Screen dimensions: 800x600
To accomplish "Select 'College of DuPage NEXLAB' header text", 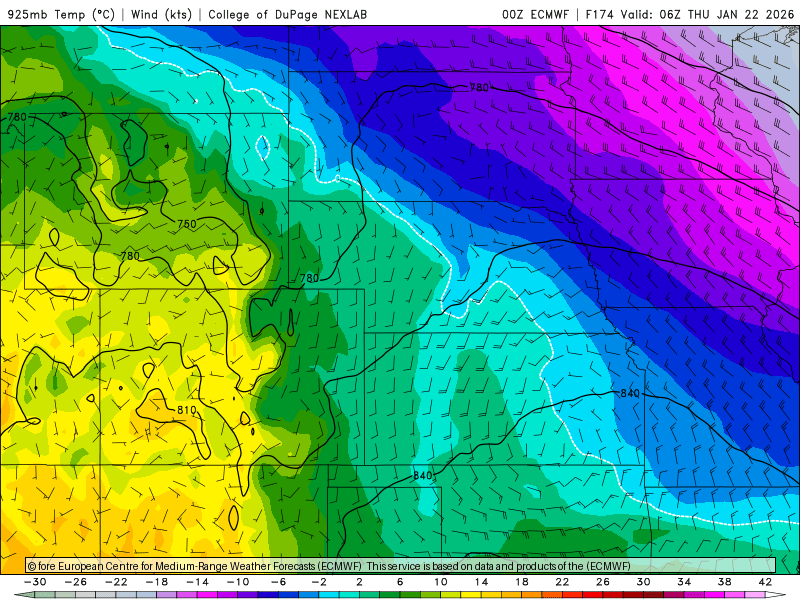I will point(287,14).
